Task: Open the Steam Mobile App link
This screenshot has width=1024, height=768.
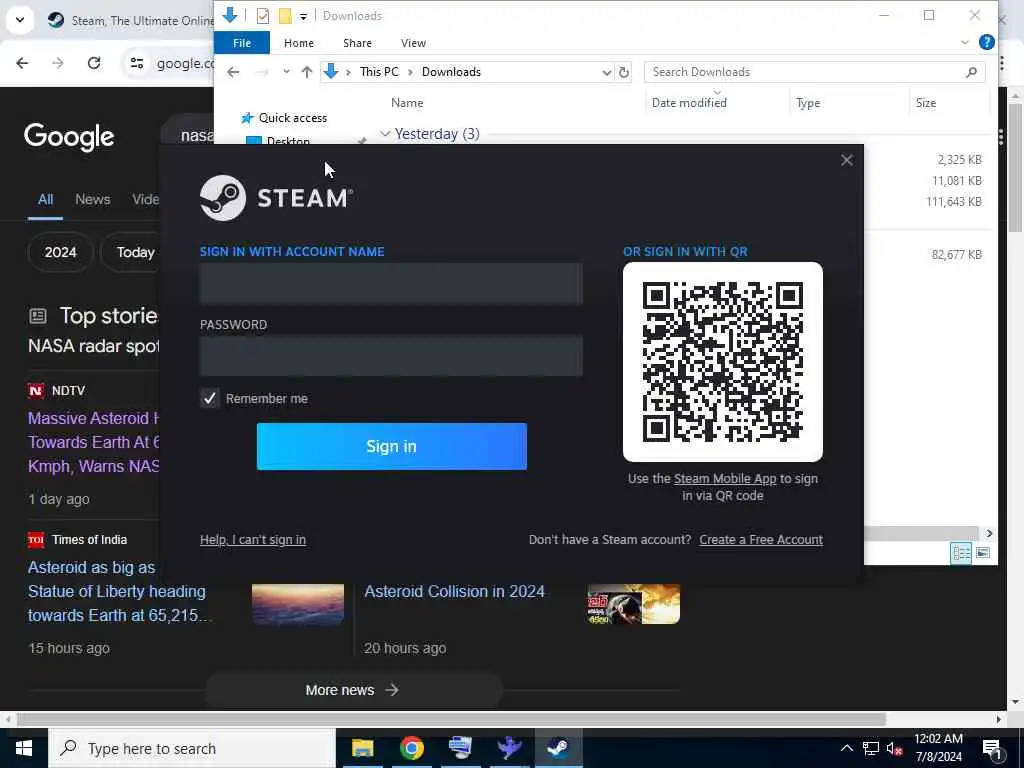Action: (725, 479)
